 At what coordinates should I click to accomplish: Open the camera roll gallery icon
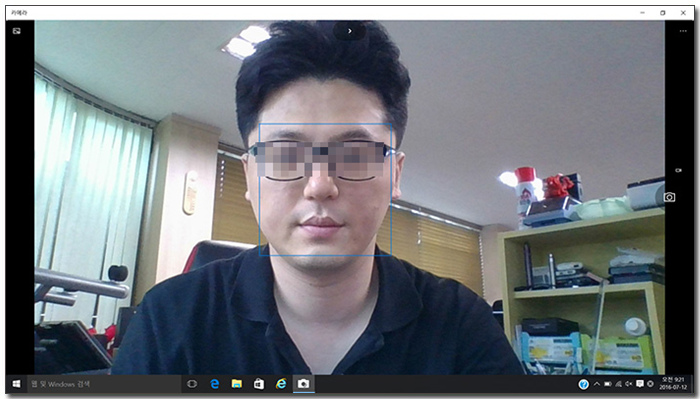tap(17, 31)
